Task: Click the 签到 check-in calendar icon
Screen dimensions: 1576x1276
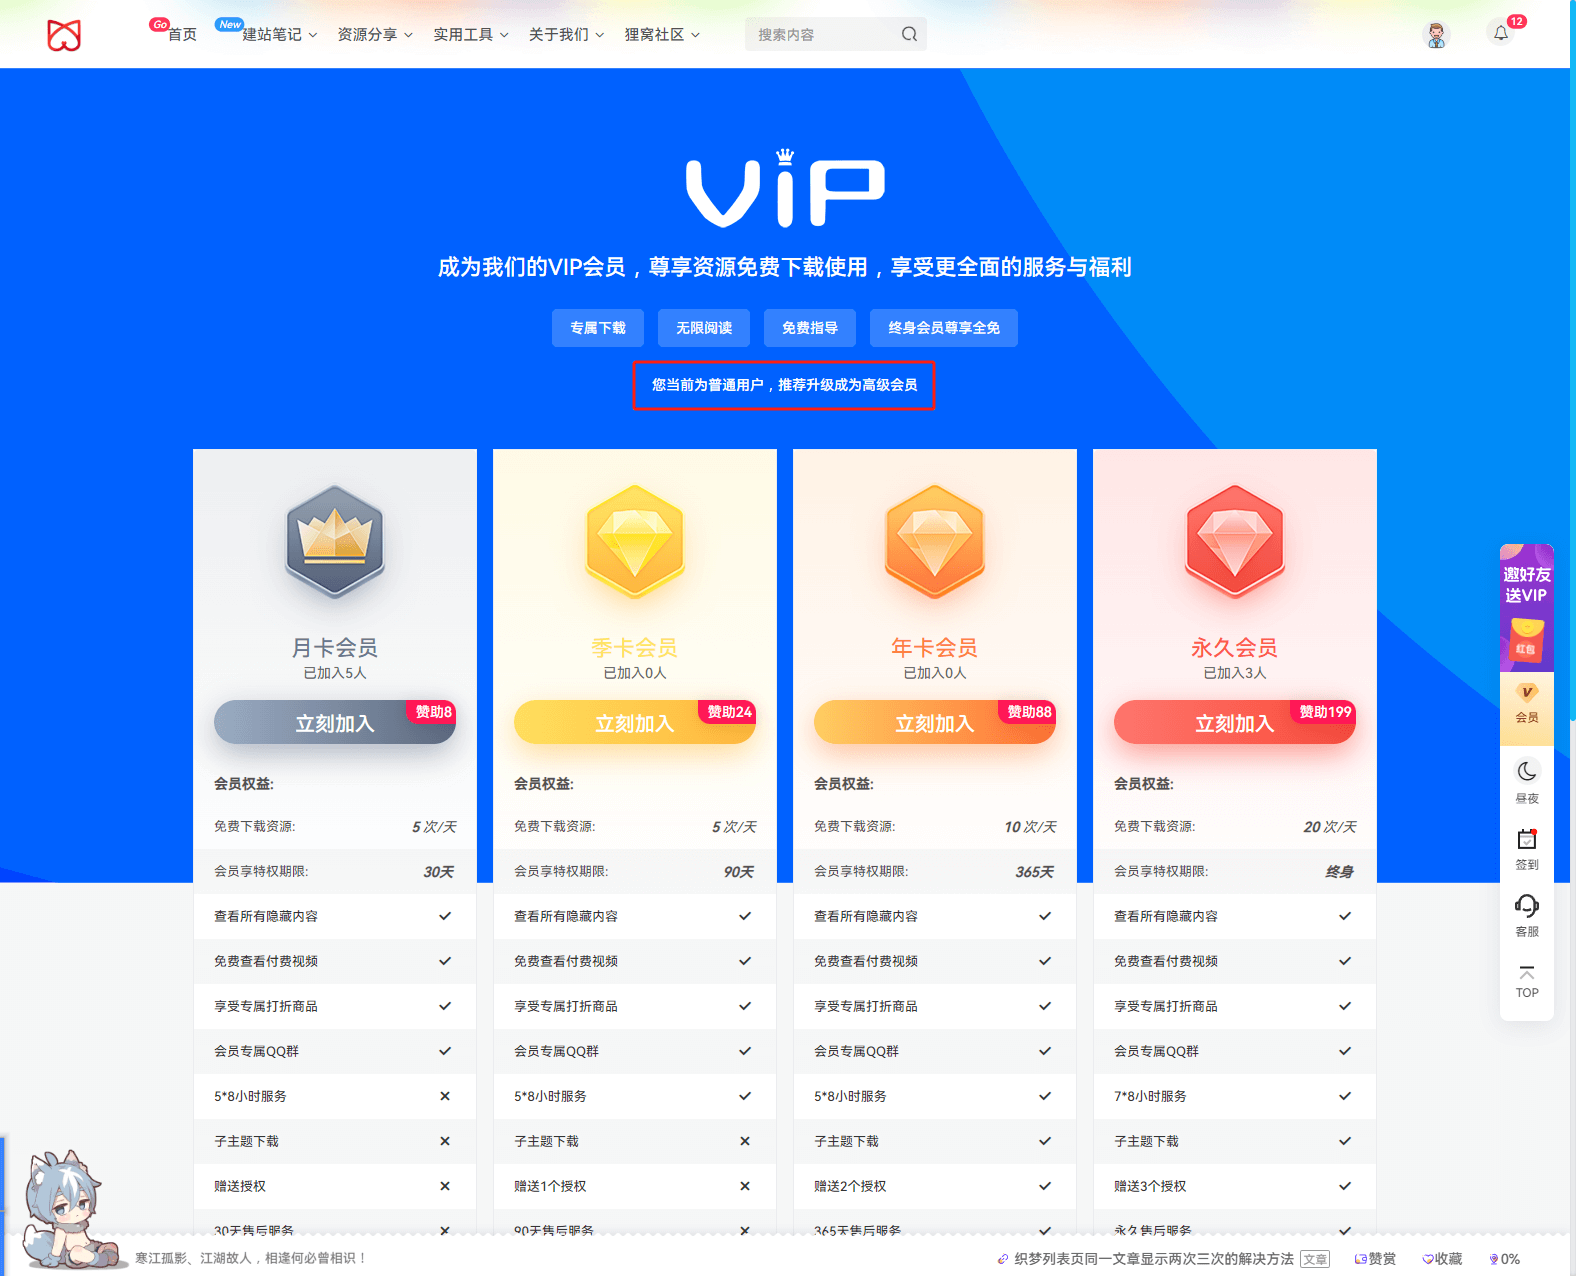Action: [x=1527, y=839]
